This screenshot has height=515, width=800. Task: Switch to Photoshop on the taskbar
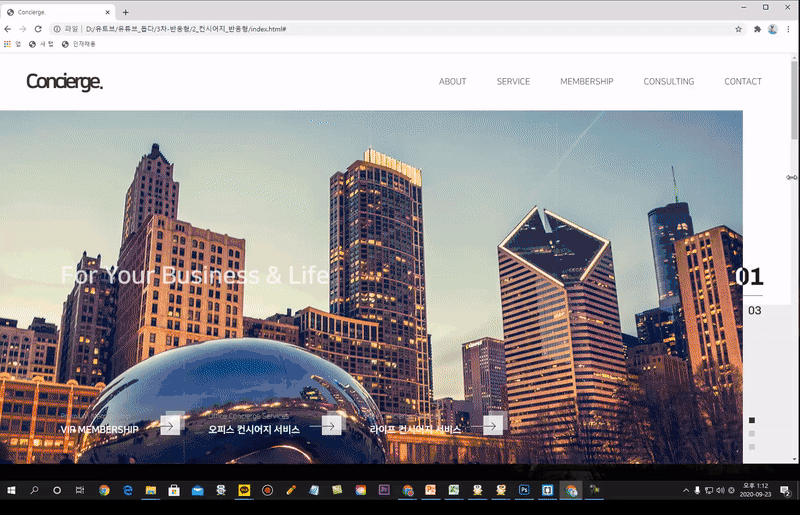(524, 491)
